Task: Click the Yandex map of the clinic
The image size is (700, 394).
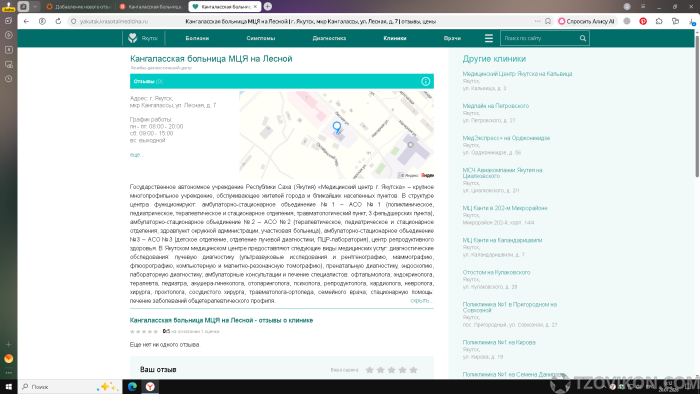Action: point(337,135)
